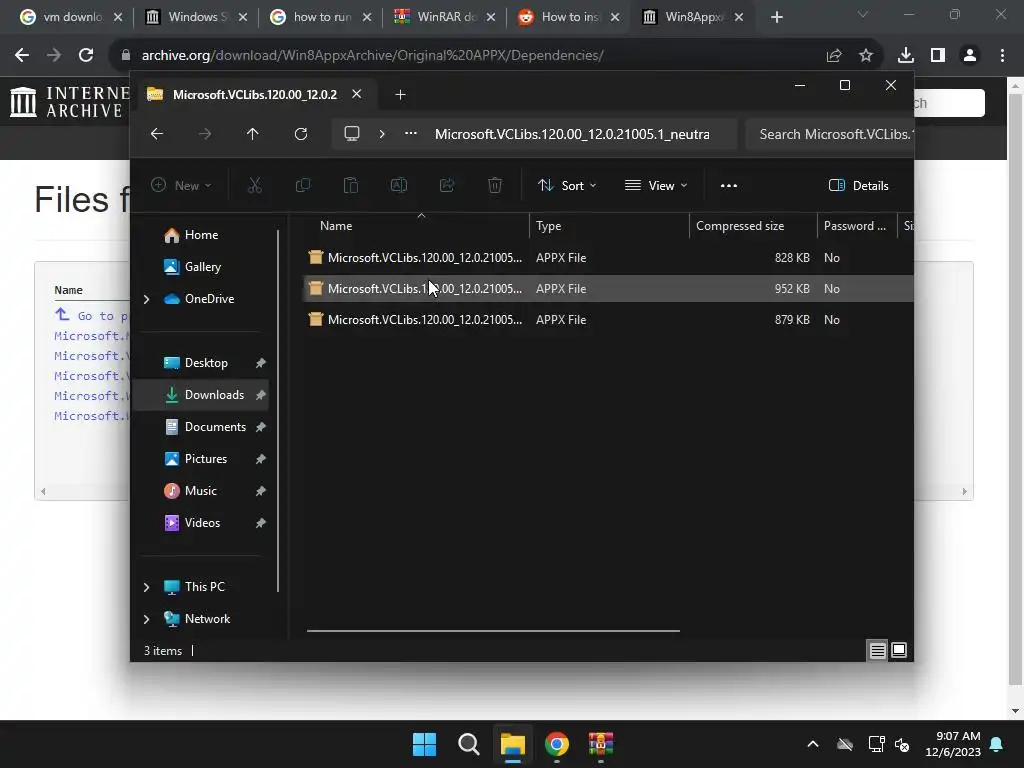This screenshot has width=1024, height=768.
Task: Open WinRAR from the taskbar
Action: 601,744
